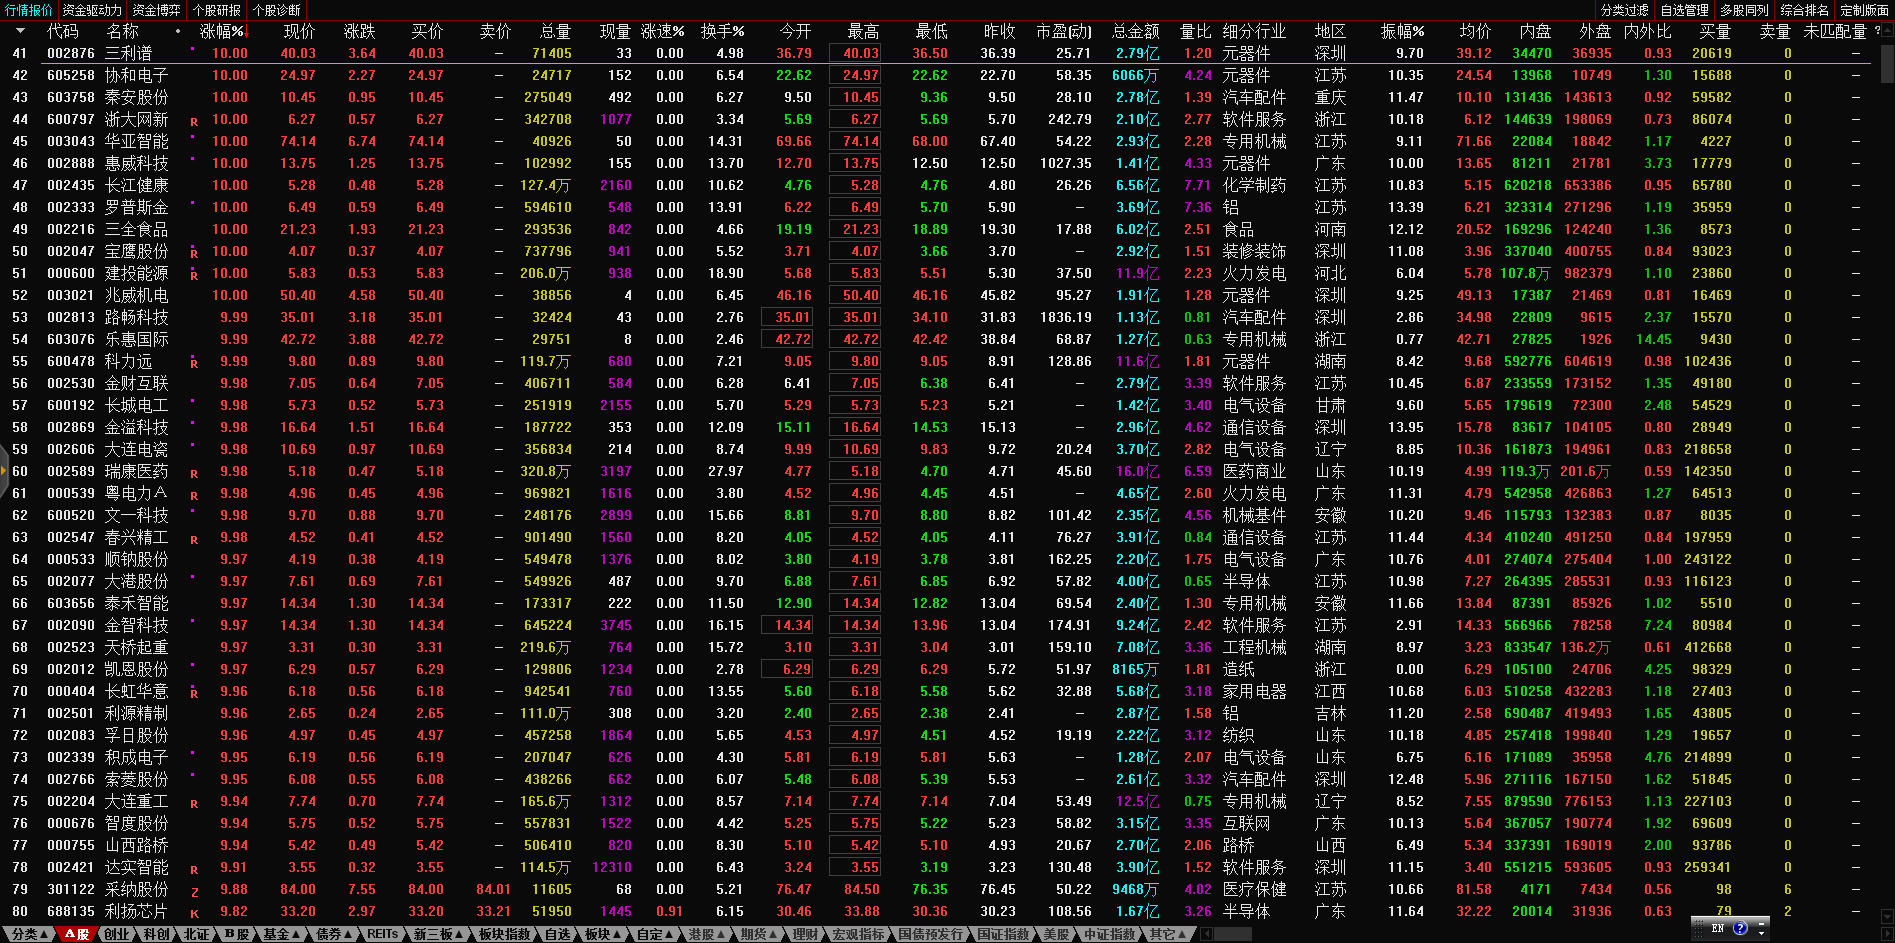Select the 三利谱 stock row
The height and width of the screenshot is (943, 1895).
tap(129, 53)
